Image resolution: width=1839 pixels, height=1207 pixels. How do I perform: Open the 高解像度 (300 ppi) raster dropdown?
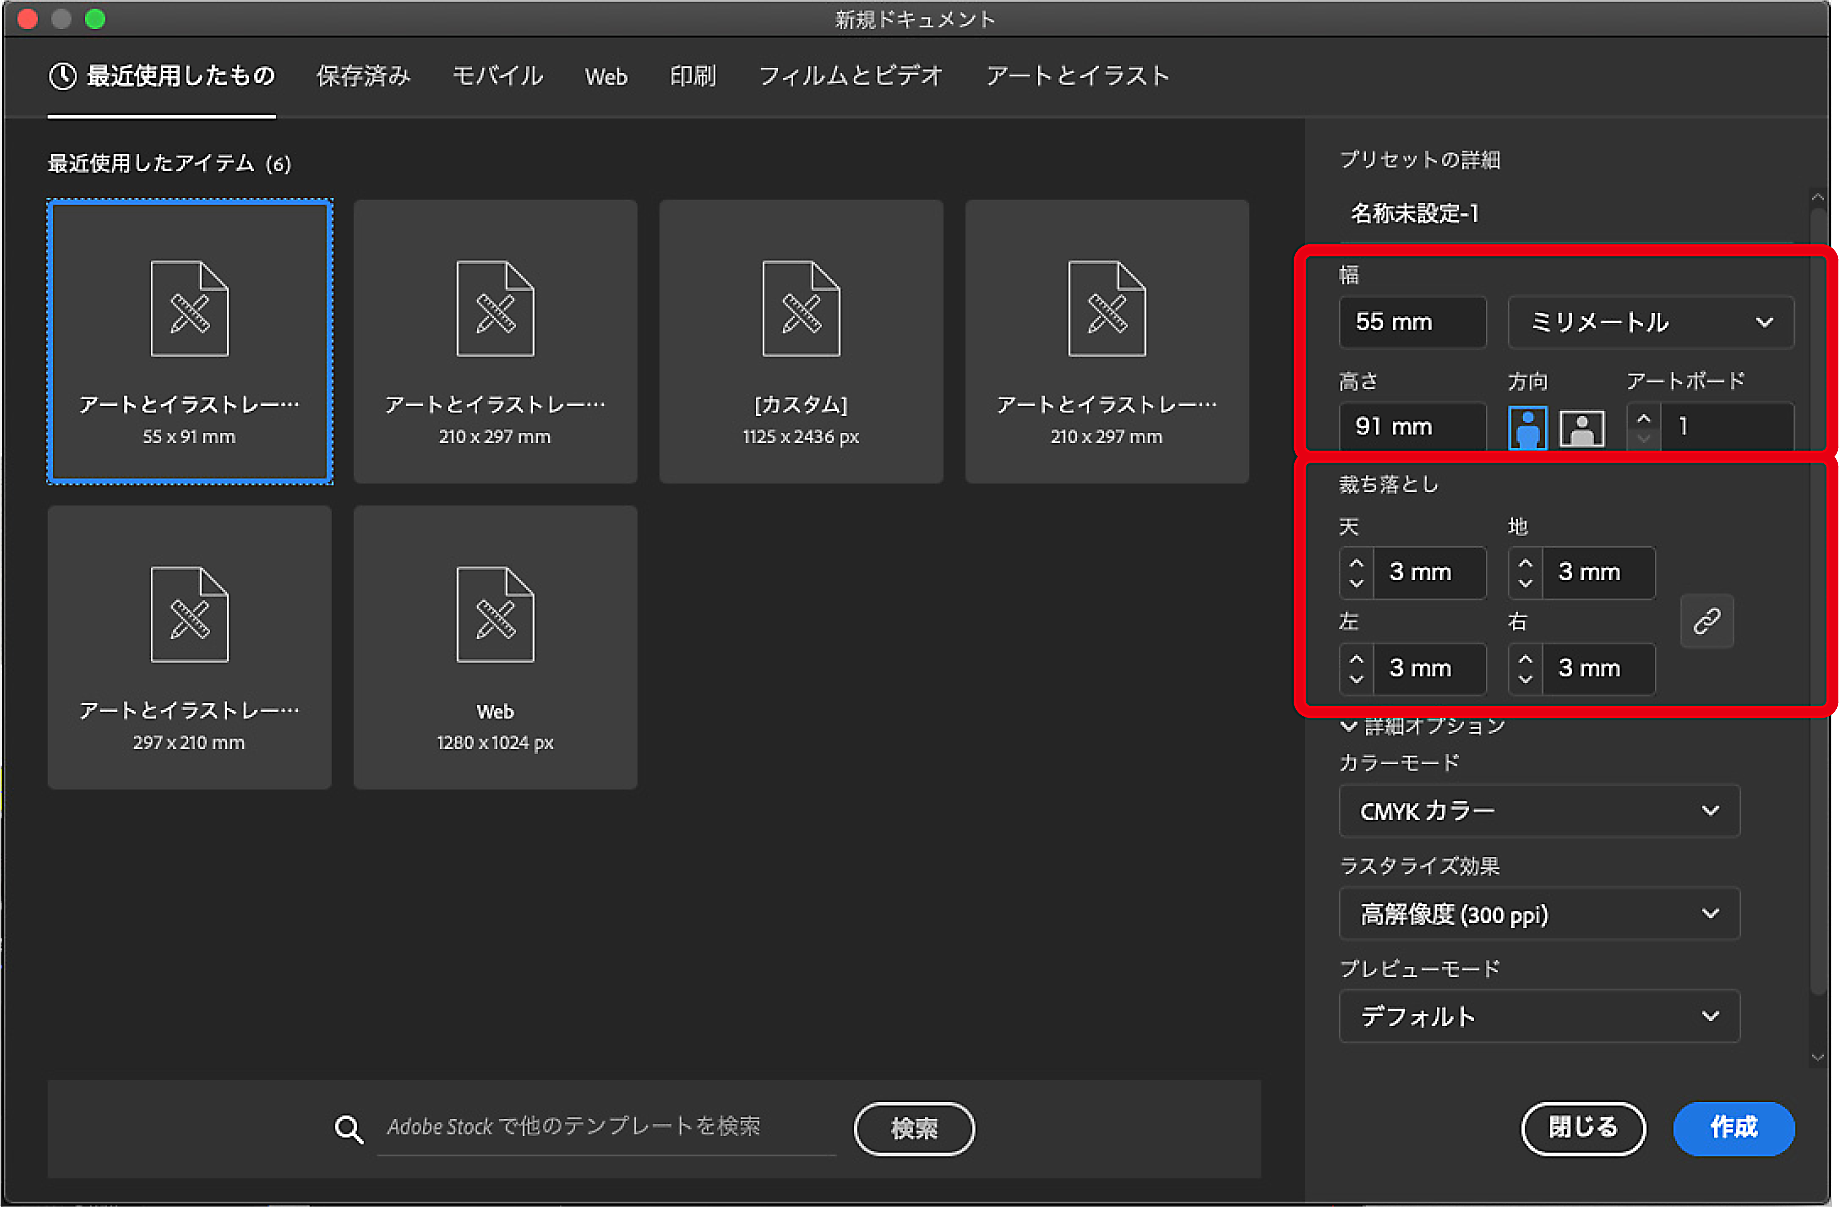1538,914
